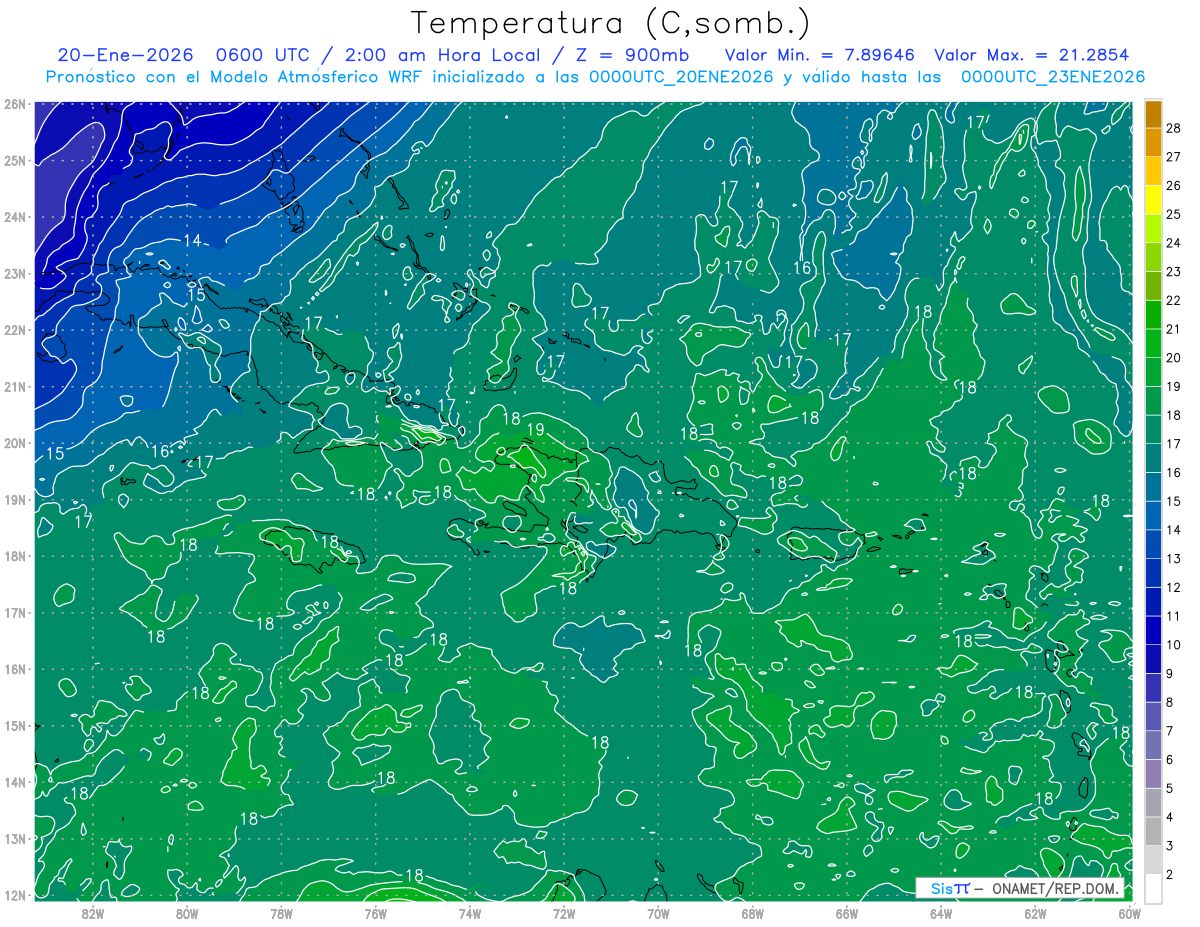Click '2:00 am Hora Local' in the header
This screenshot has width=1200, height=927.
[x=442, y=55]
